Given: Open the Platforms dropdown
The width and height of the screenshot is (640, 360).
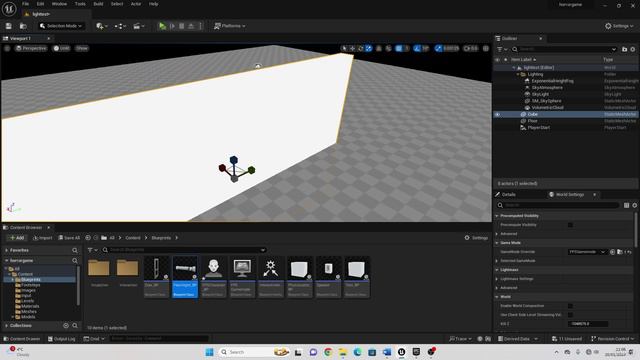Looking at the screenshot, I should click(x=229, y=26).
